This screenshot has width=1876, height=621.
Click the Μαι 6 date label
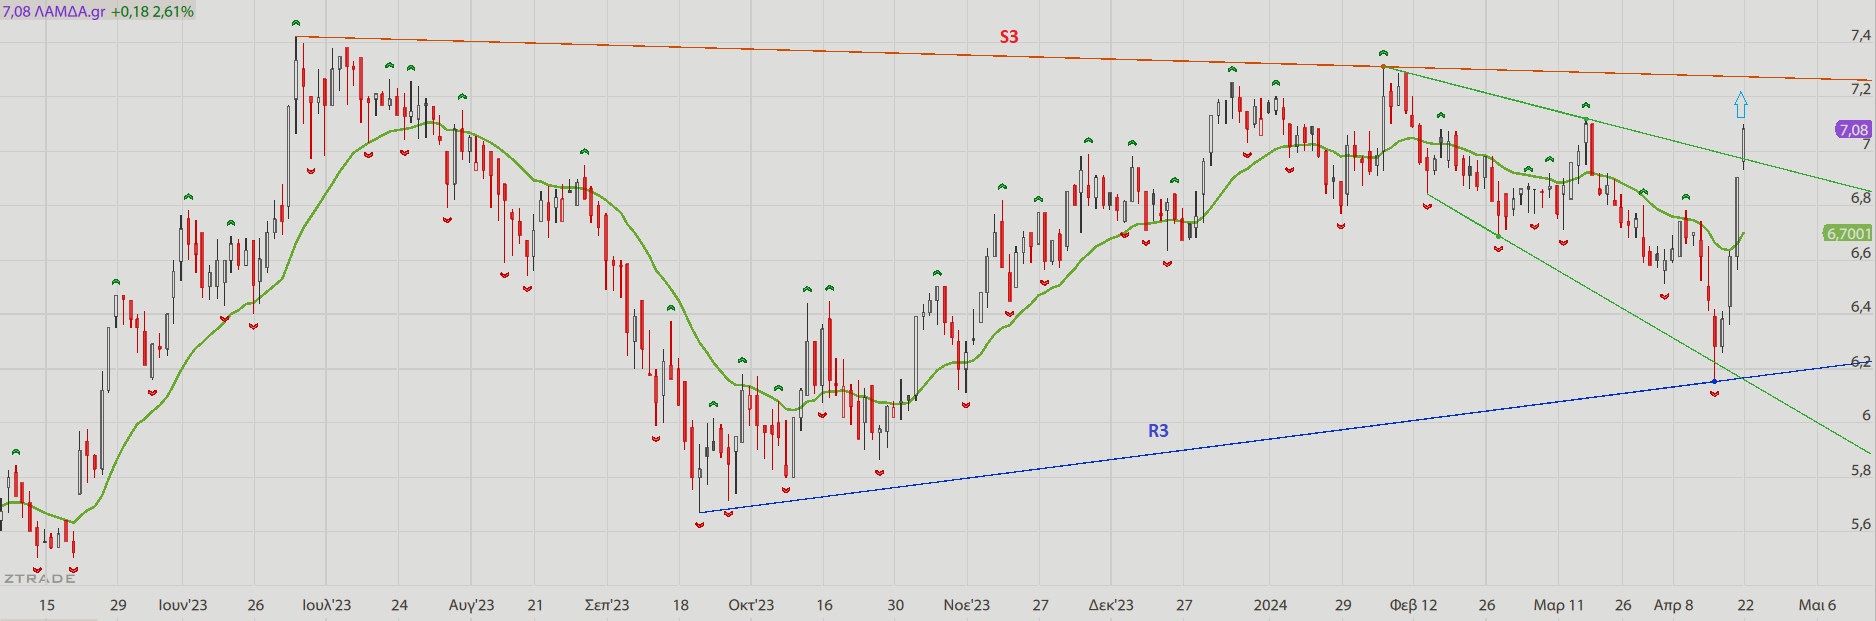[x=1817, y=605]
